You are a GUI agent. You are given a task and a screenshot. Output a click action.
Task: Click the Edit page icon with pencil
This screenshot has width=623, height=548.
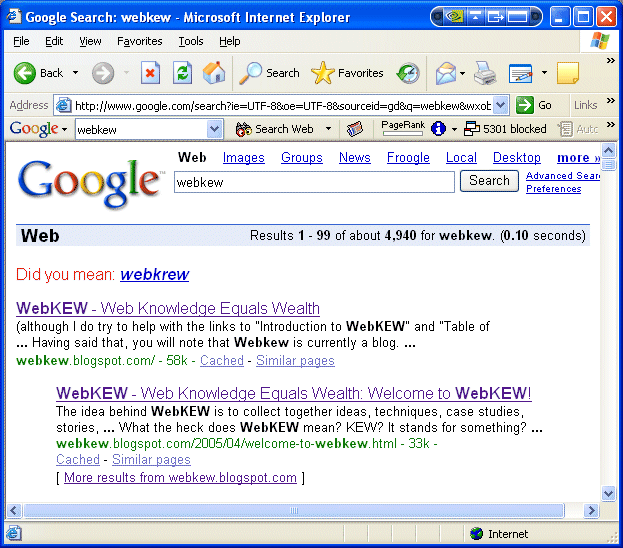(x=520, y=73)
